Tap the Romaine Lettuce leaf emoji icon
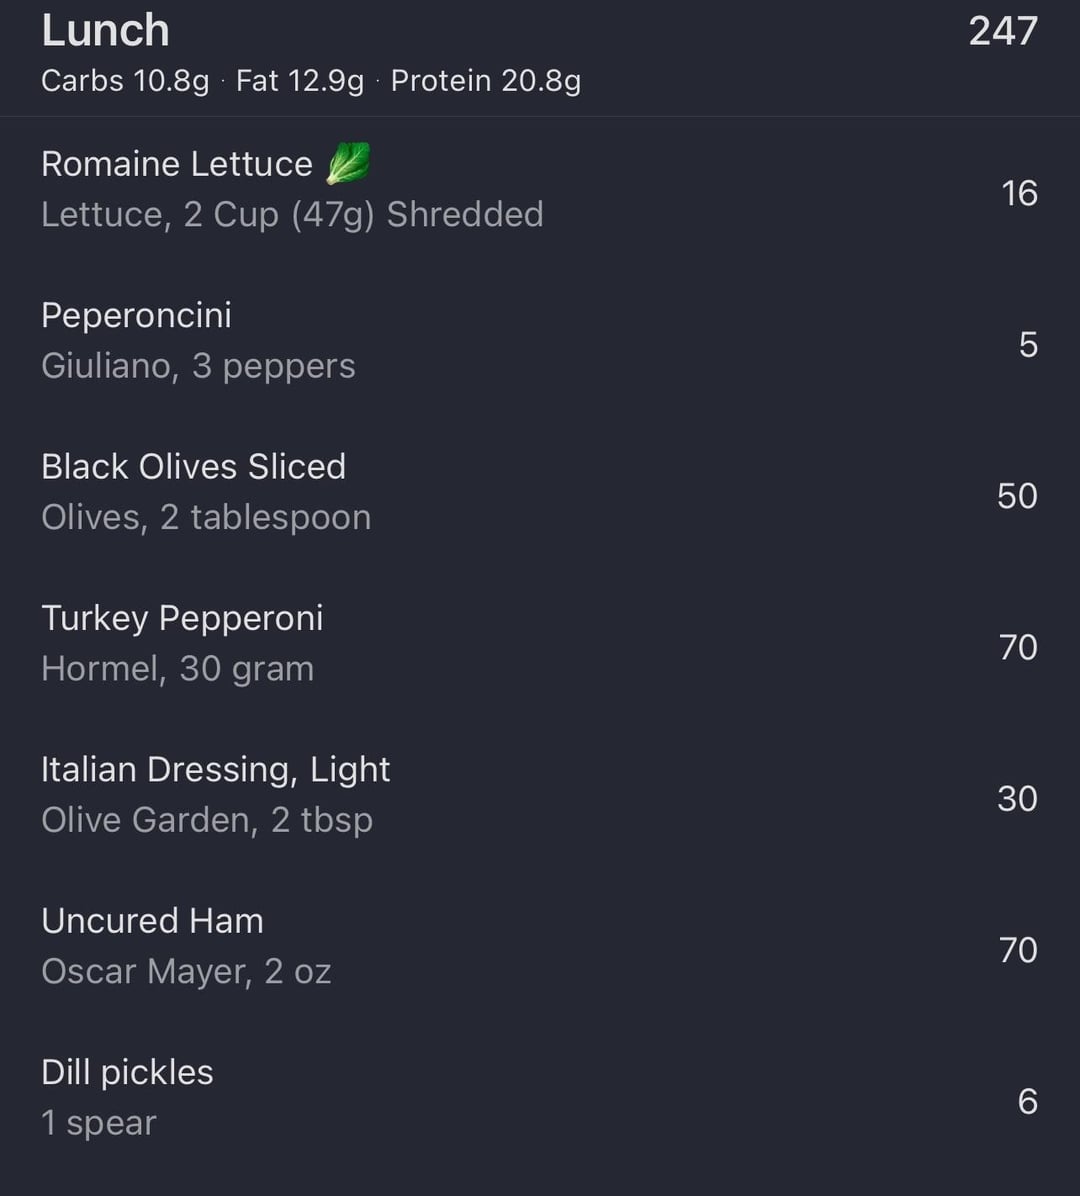 [349, 163]
